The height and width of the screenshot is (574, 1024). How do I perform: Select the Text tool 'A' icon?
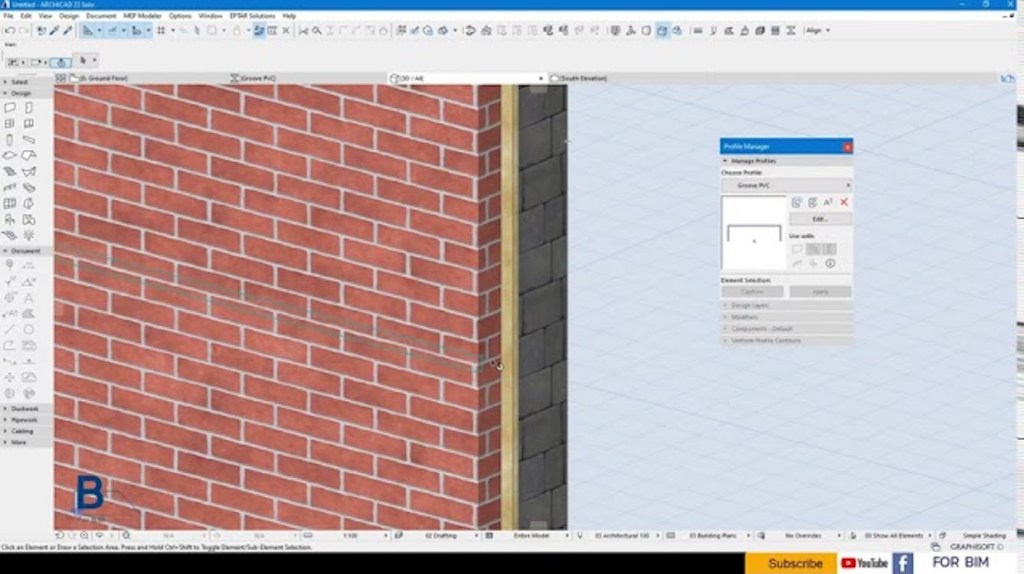(x=29, y=298)
